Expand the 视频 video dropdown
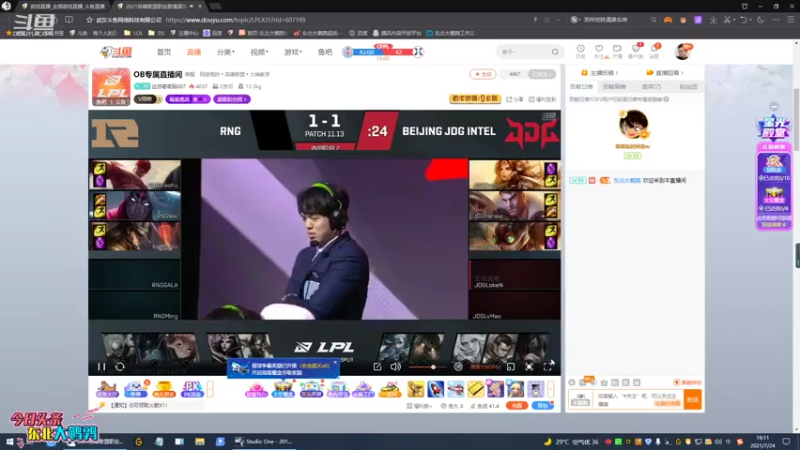 (x=259, y=52)
